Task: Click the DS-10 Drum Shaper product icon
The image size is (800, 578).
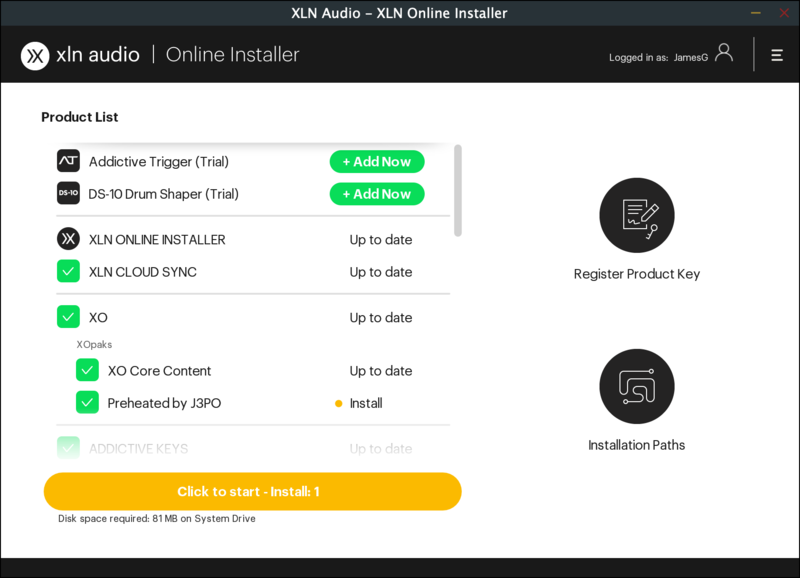Action: pyautogui.click(x=68, y=193)
